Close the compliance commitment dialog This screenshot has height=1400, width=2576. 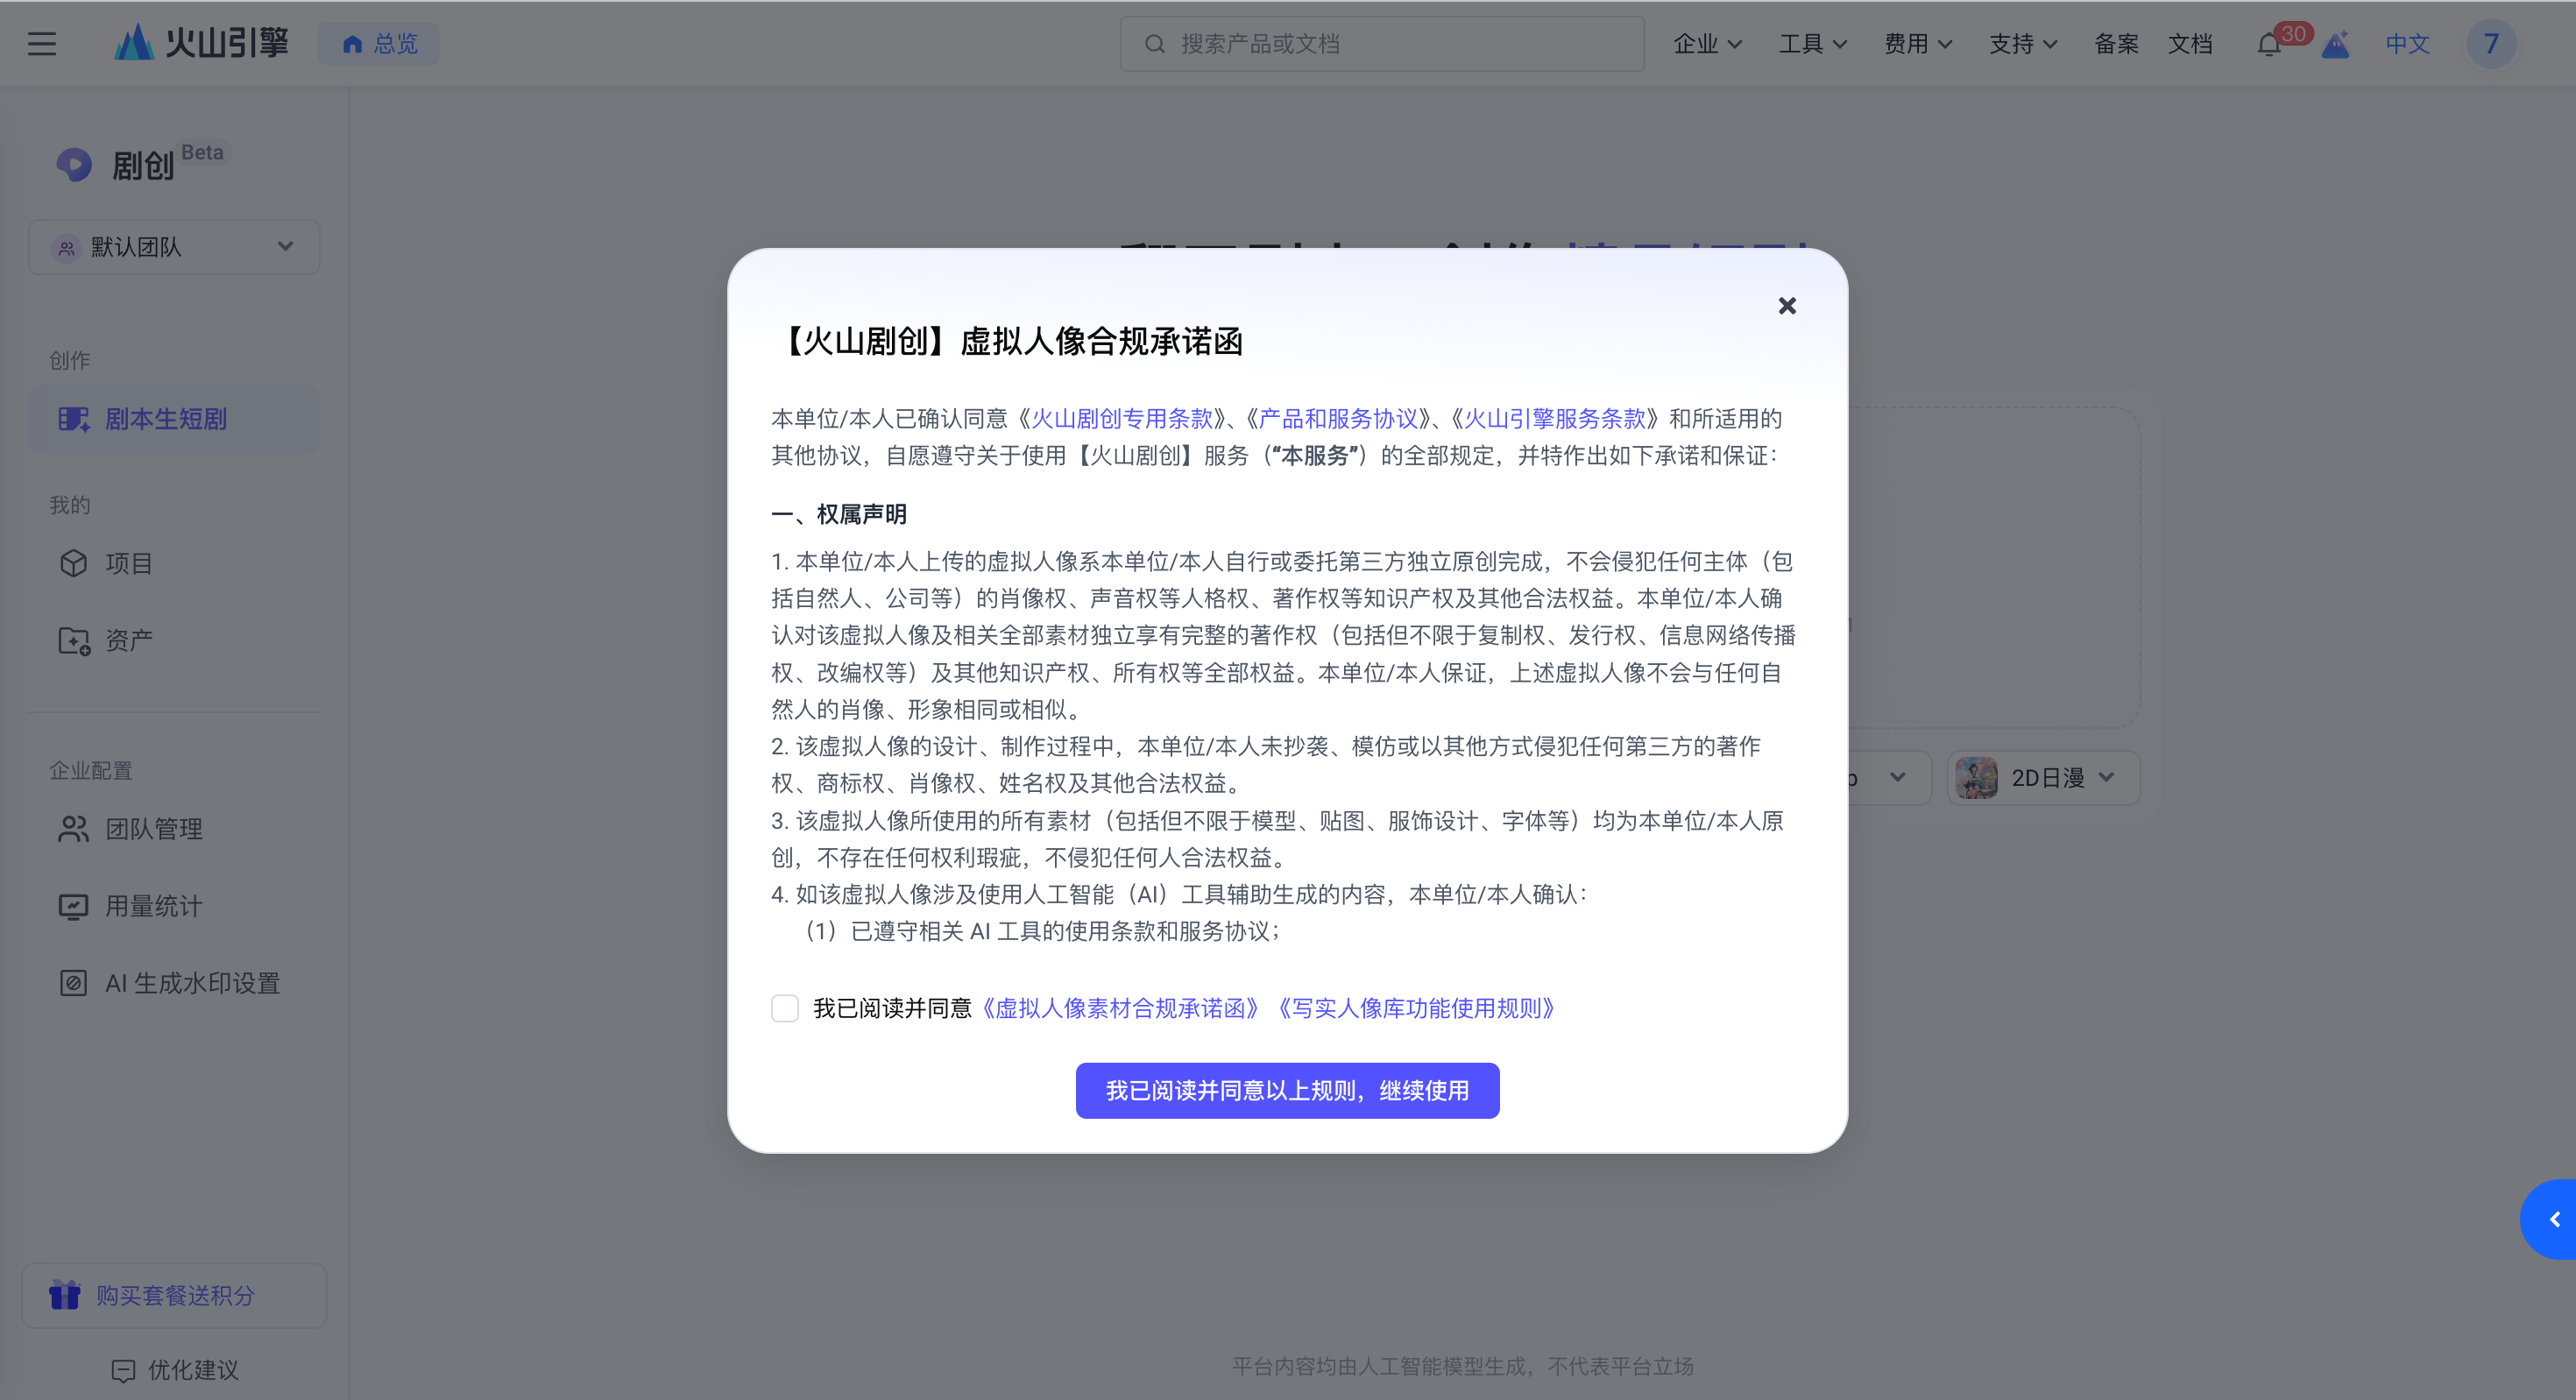[x=1787, y=306]
